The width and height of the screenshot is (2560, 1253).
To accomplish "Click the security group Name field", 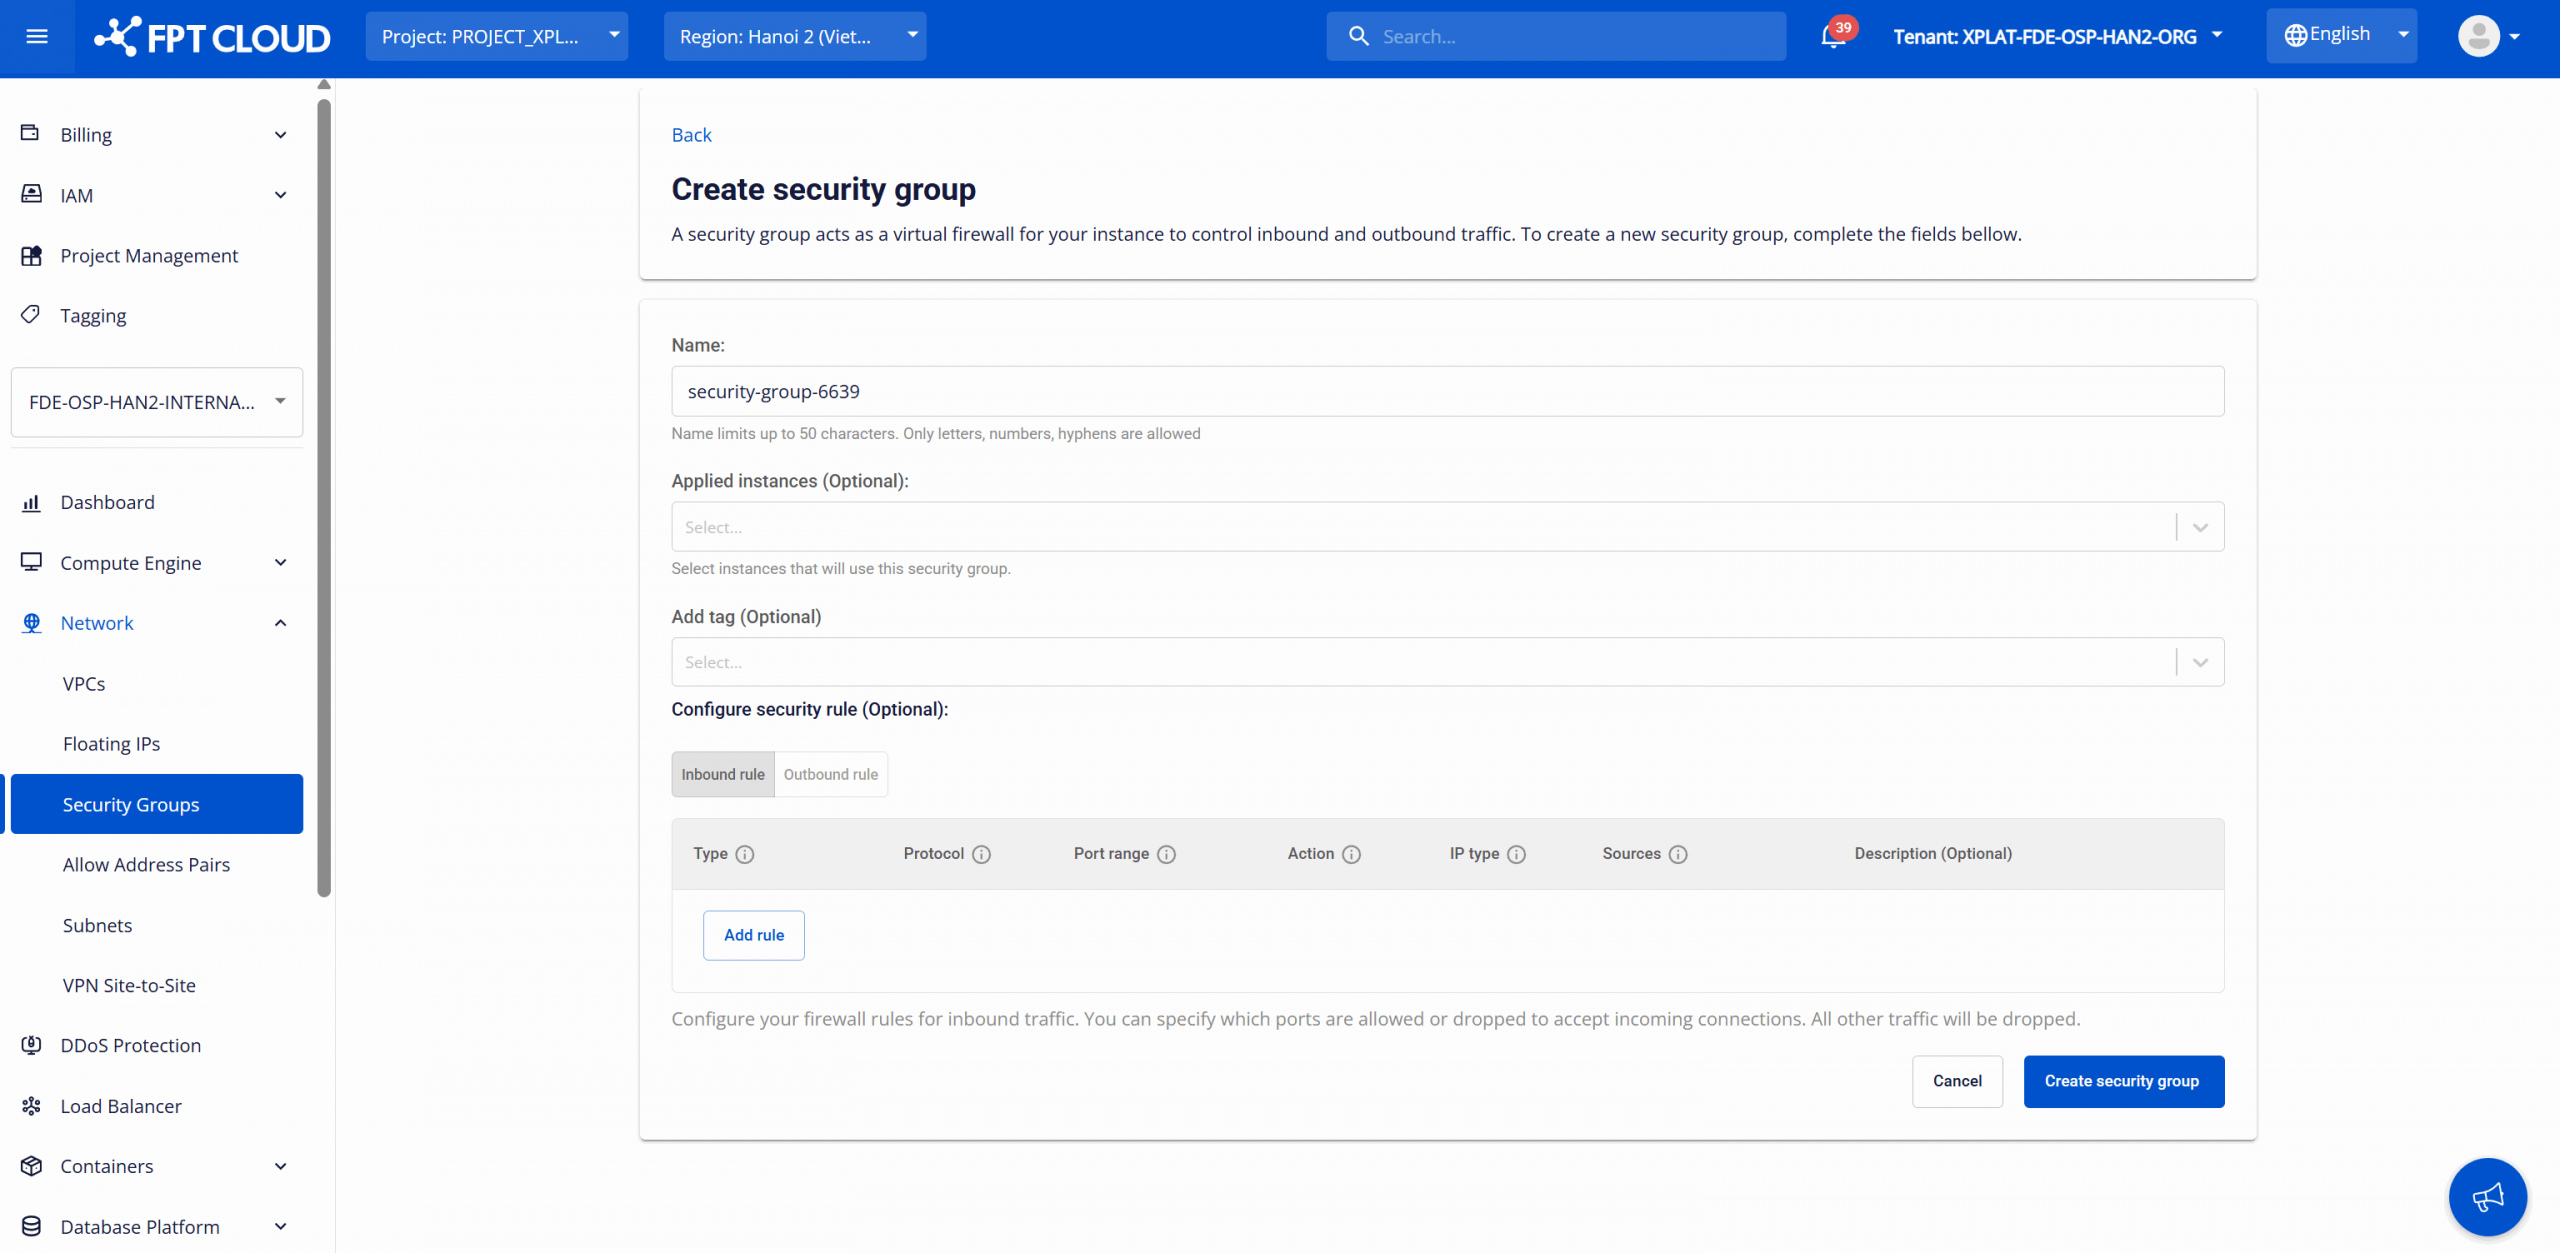I will click(x=1447, y=391).
